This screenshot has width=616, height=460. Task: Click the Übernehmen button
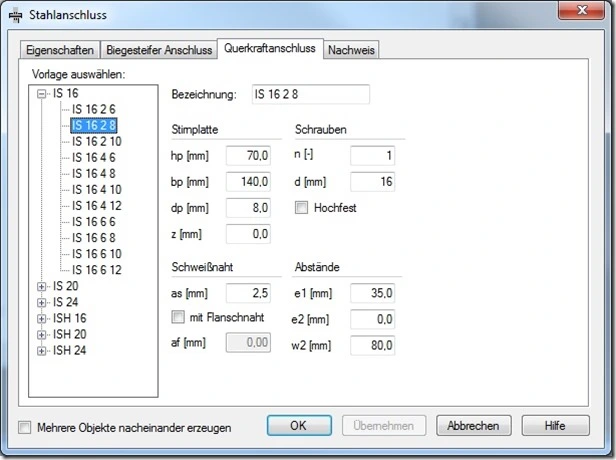(384, 426)
